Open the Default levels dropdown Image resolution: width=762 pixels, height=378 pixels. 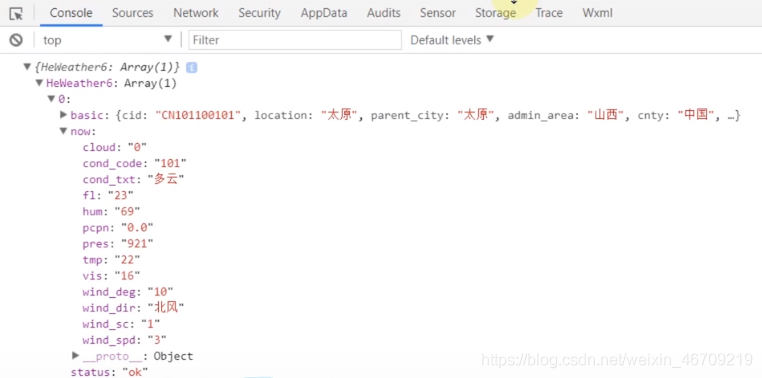click(x=452, y=40)
